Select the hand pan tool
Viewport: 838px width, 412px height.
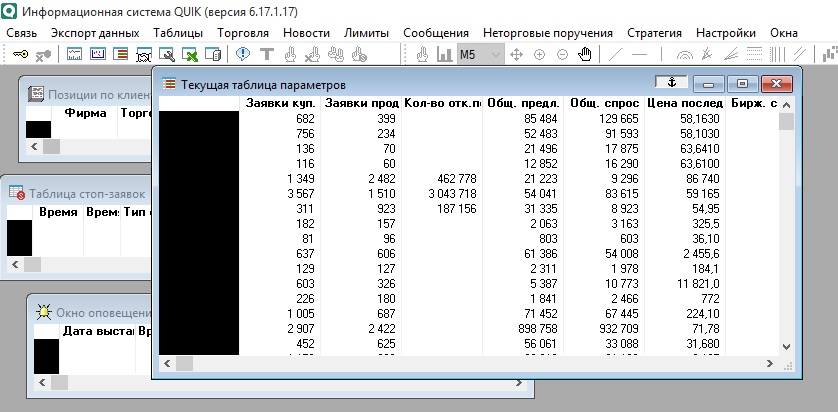click(x=586, y=54)
